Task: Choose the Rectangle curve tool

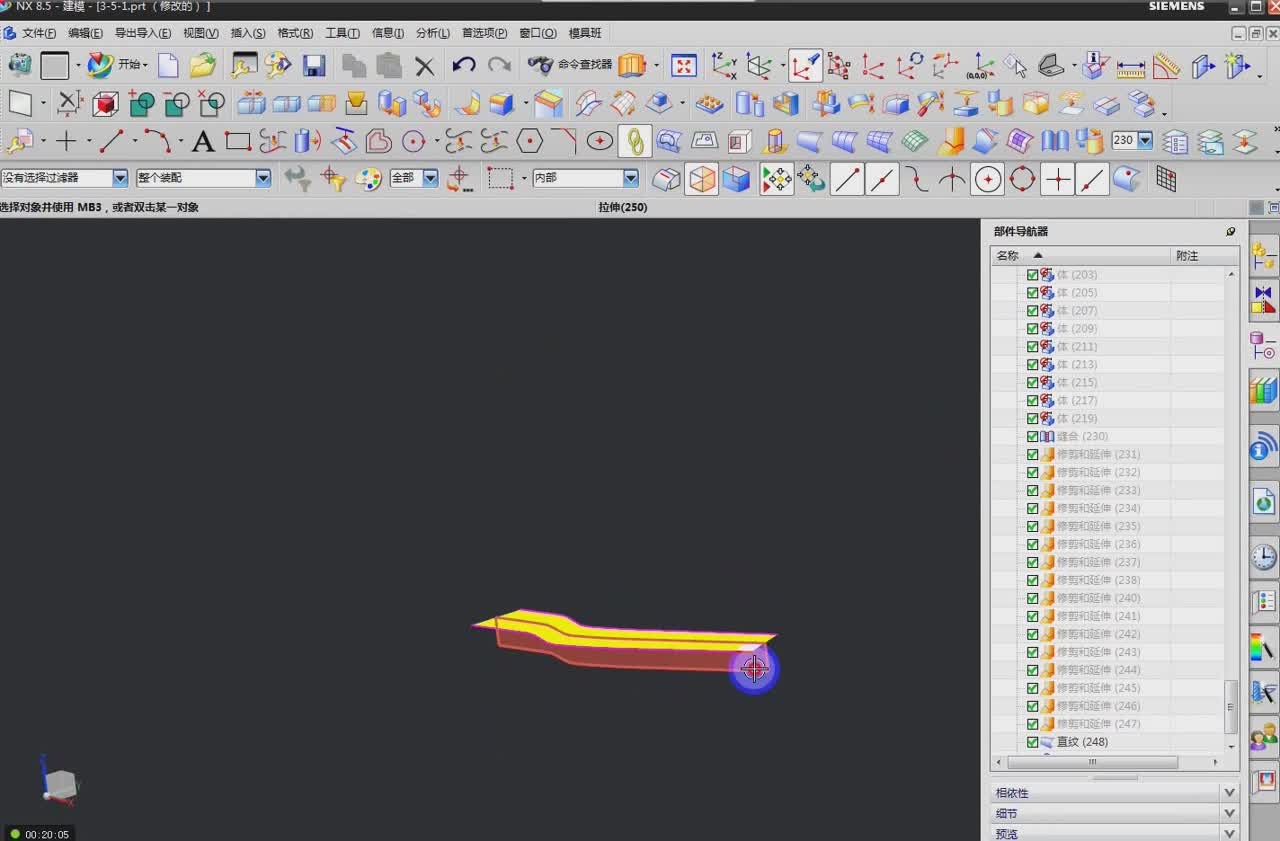Action: point(238,141)
